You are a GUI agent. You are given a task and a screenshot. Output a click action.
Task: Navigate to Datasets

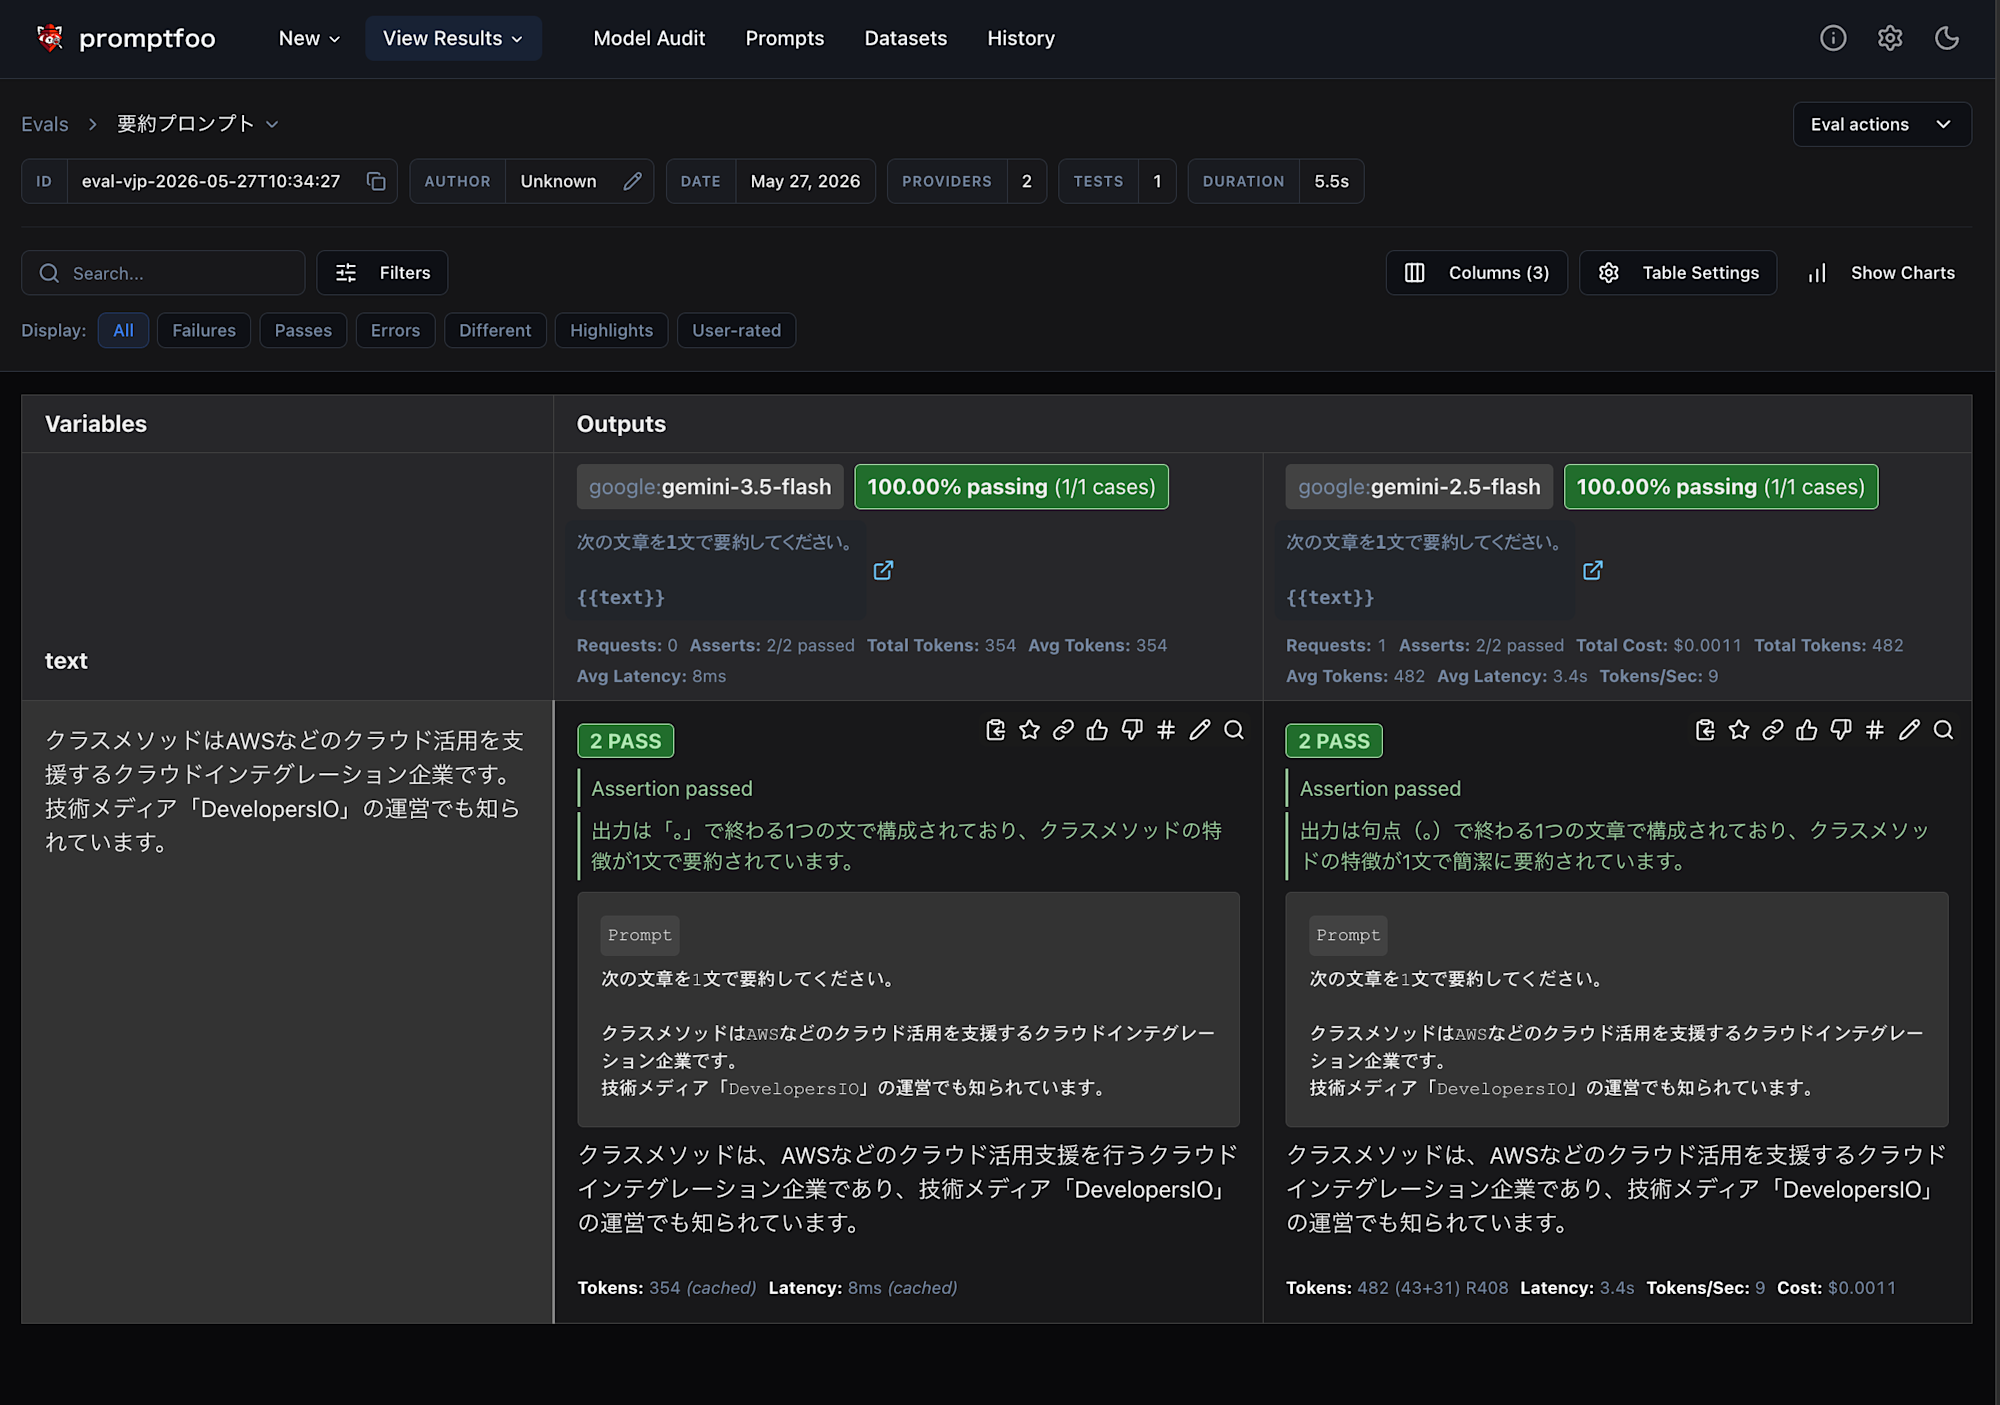tap(906, 38)
